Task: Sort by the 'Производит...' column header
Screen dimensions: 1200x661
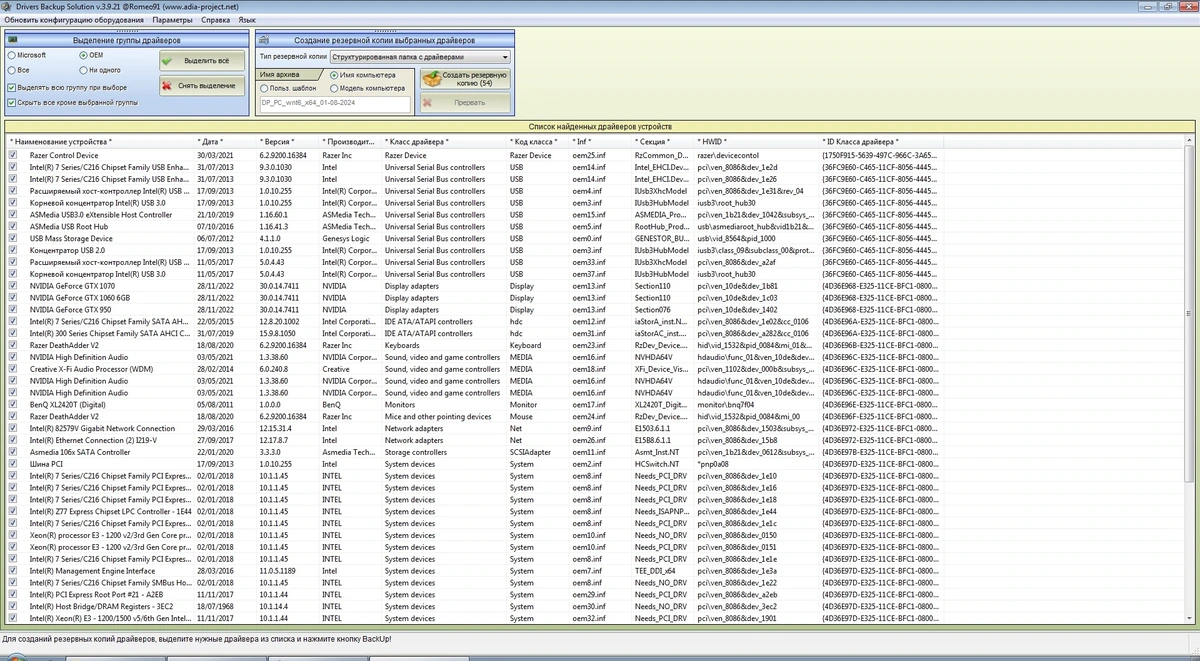Action: pyautogui.click(x=351, y=142)
